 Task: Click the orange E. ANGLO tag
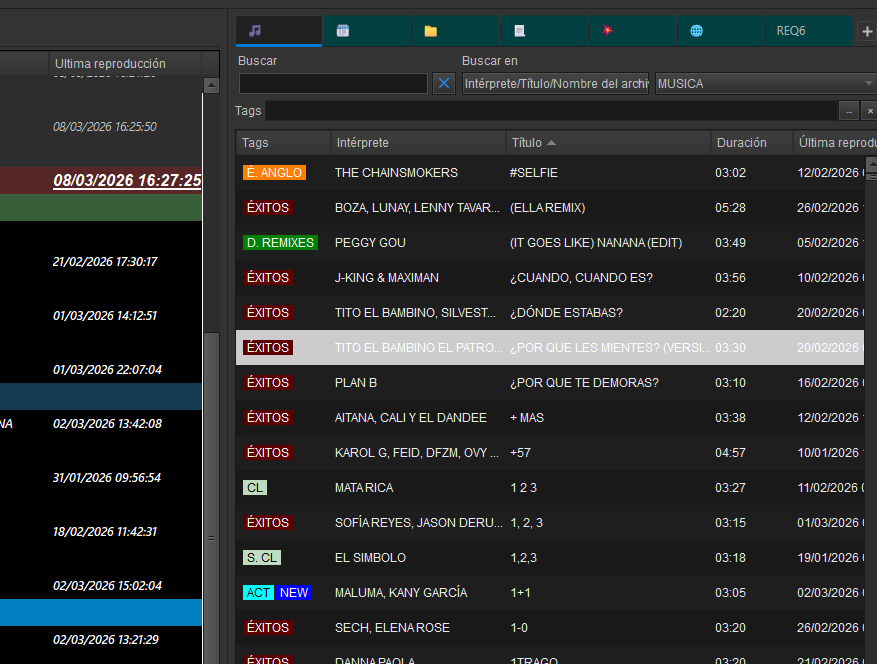(x=274, y=173)
